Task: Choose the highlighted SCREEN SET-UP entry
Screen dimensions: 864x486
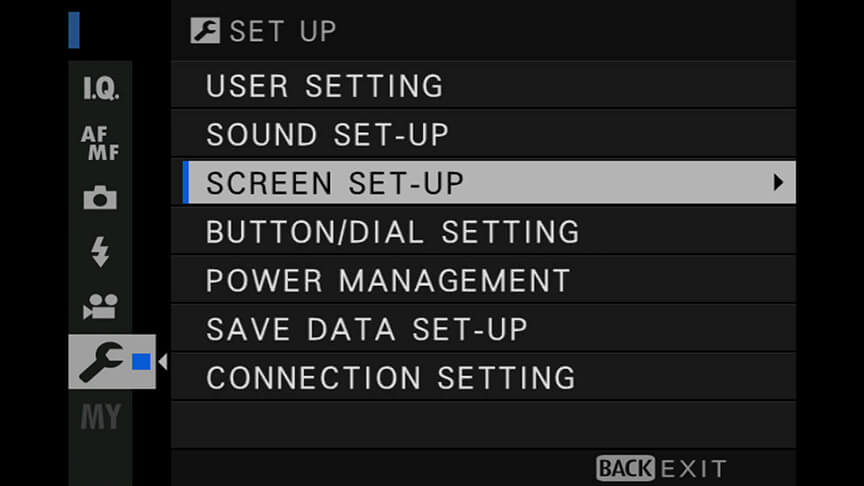Action: pos(335,183)
